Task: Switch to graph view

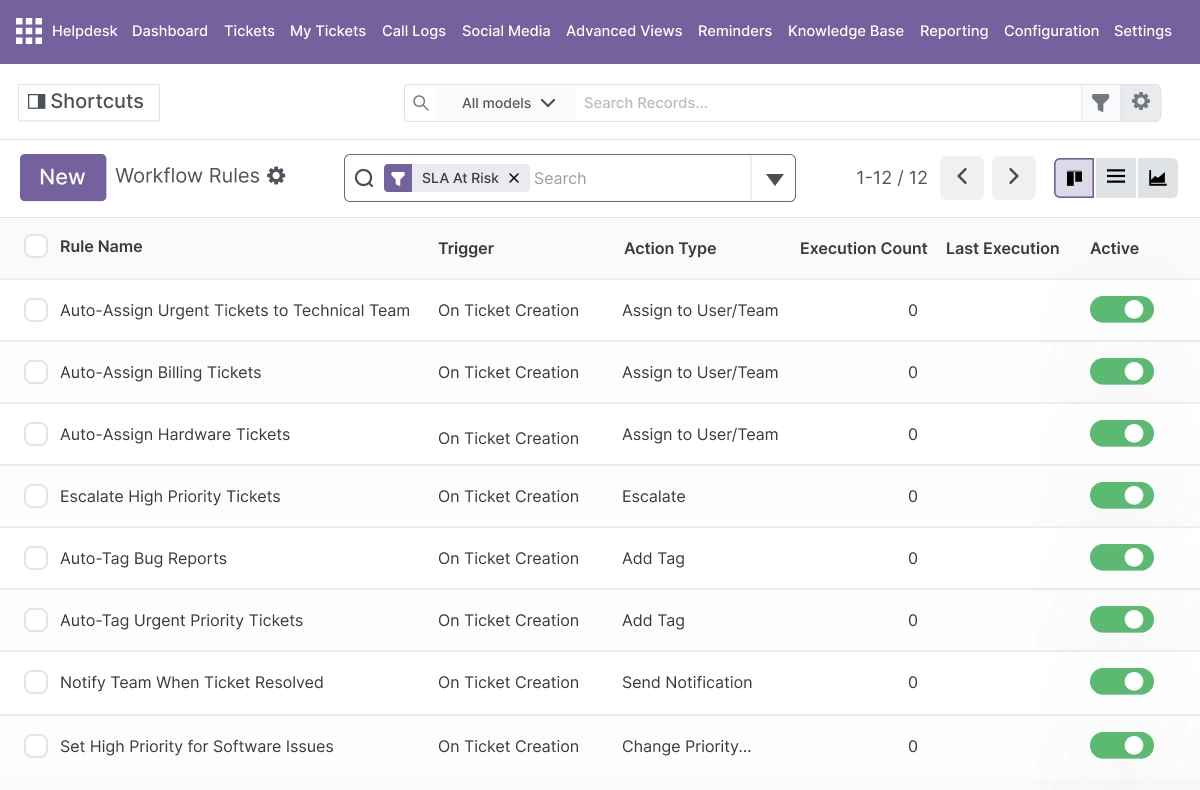Action: coord(1158,178)
